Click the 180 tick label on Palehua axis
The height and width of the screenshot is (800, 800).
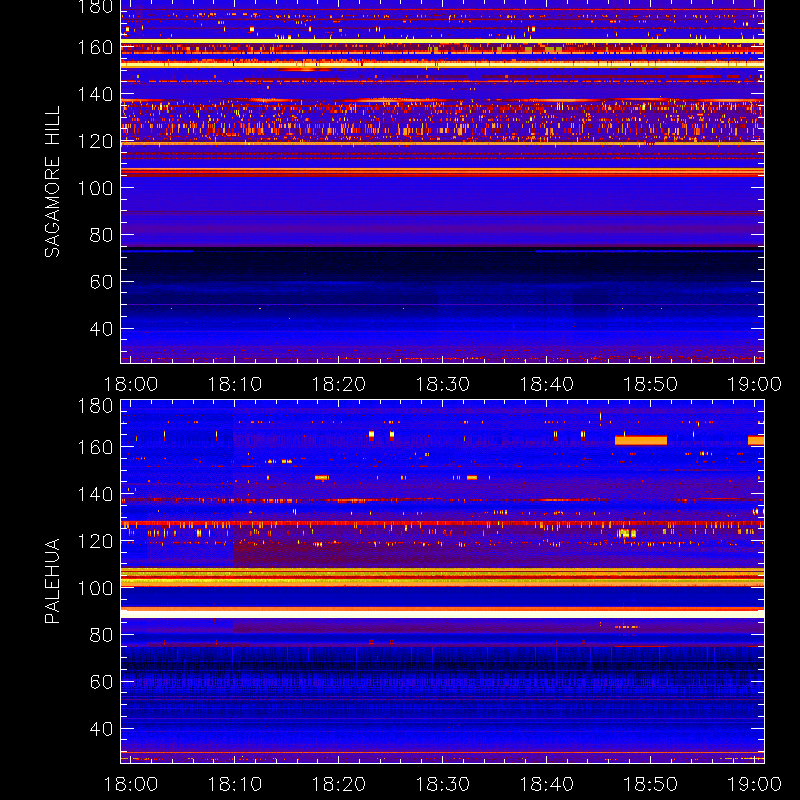click(95, 406)
